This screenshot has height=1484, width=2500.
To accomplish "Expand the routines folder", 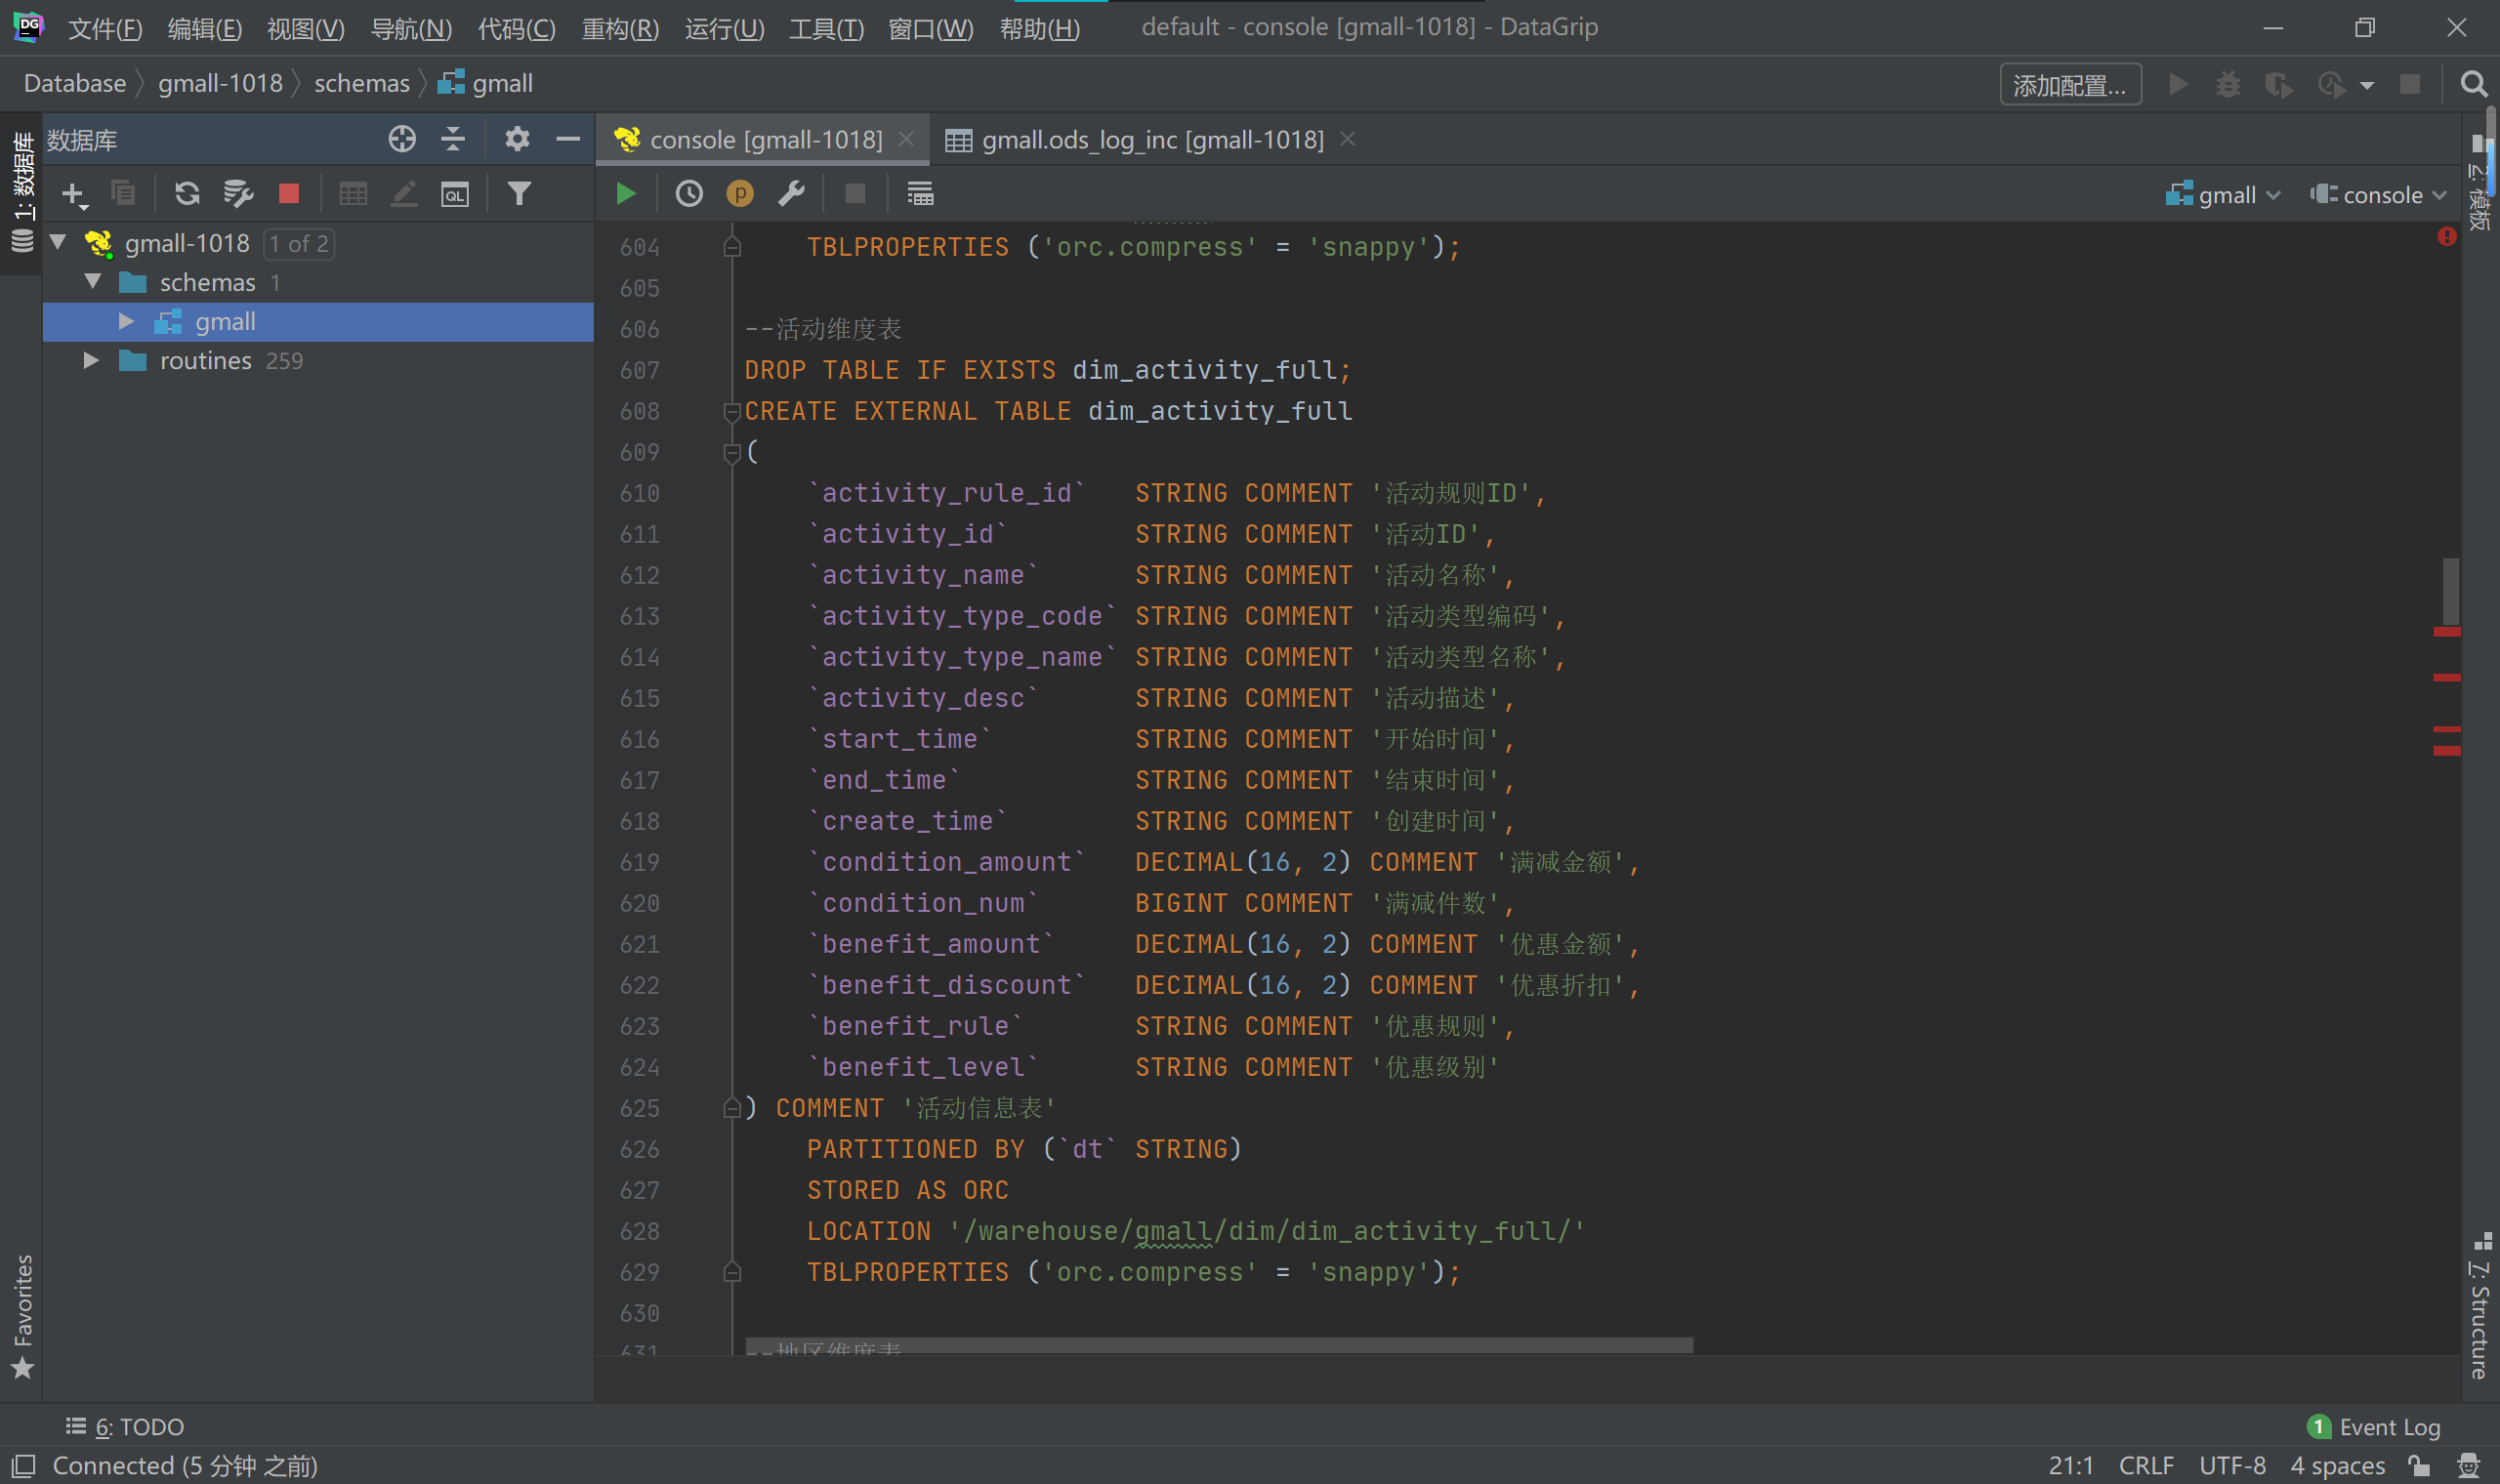I will [x=91, y=361].
